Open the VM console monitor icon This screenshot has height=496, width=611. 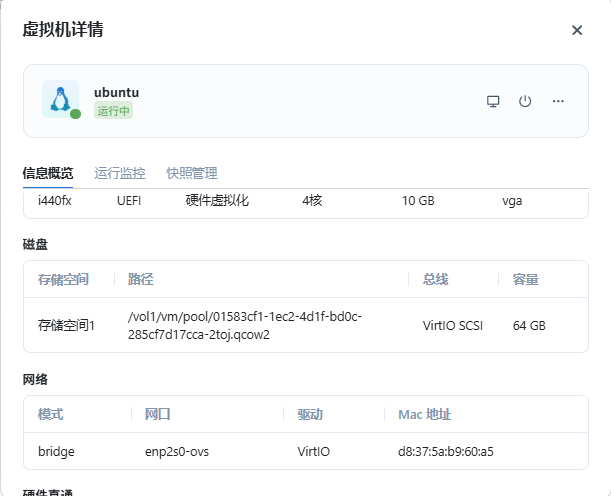point(493,101)
